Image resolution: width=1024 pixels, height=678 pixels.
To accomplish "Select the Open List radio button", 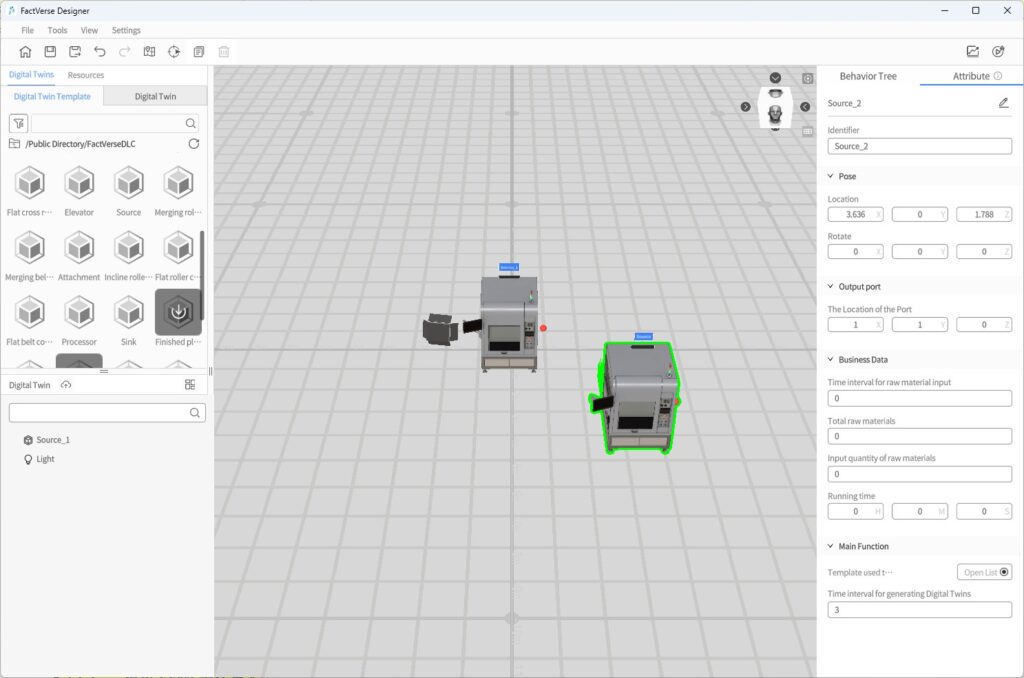I will 1004,573.
